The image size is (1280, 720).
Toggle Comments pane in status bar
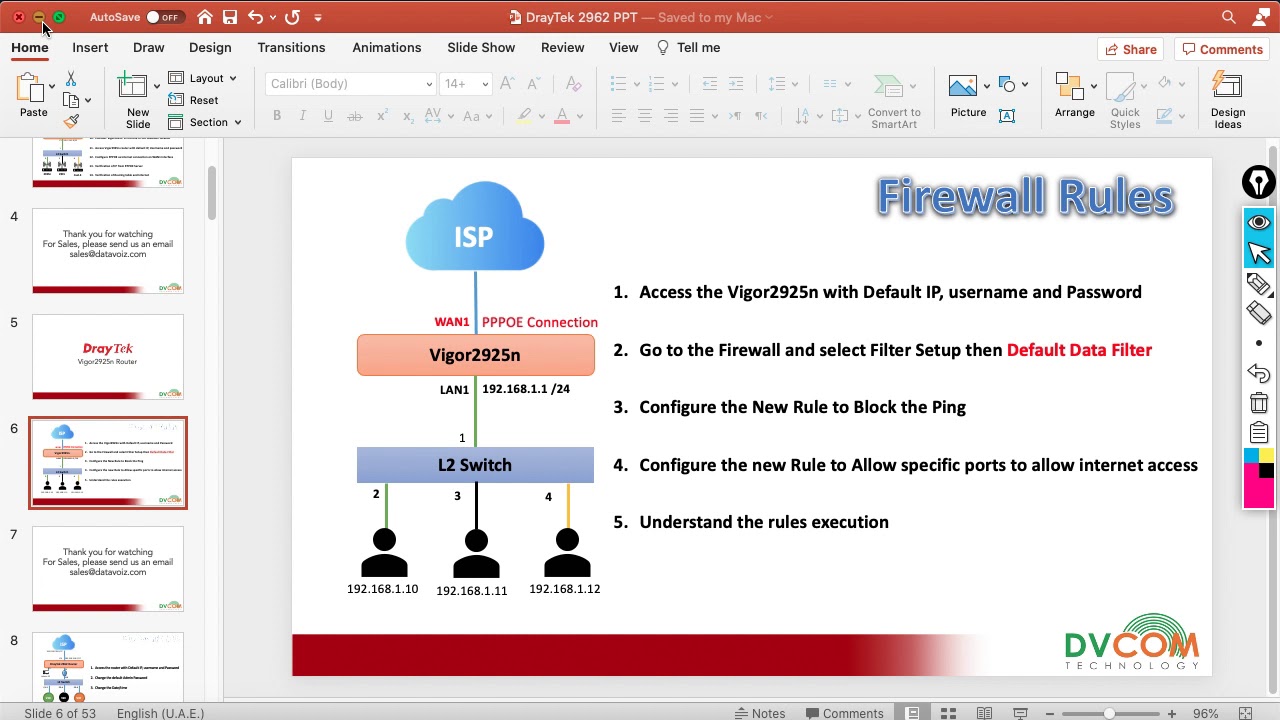[x=843, y=713]
